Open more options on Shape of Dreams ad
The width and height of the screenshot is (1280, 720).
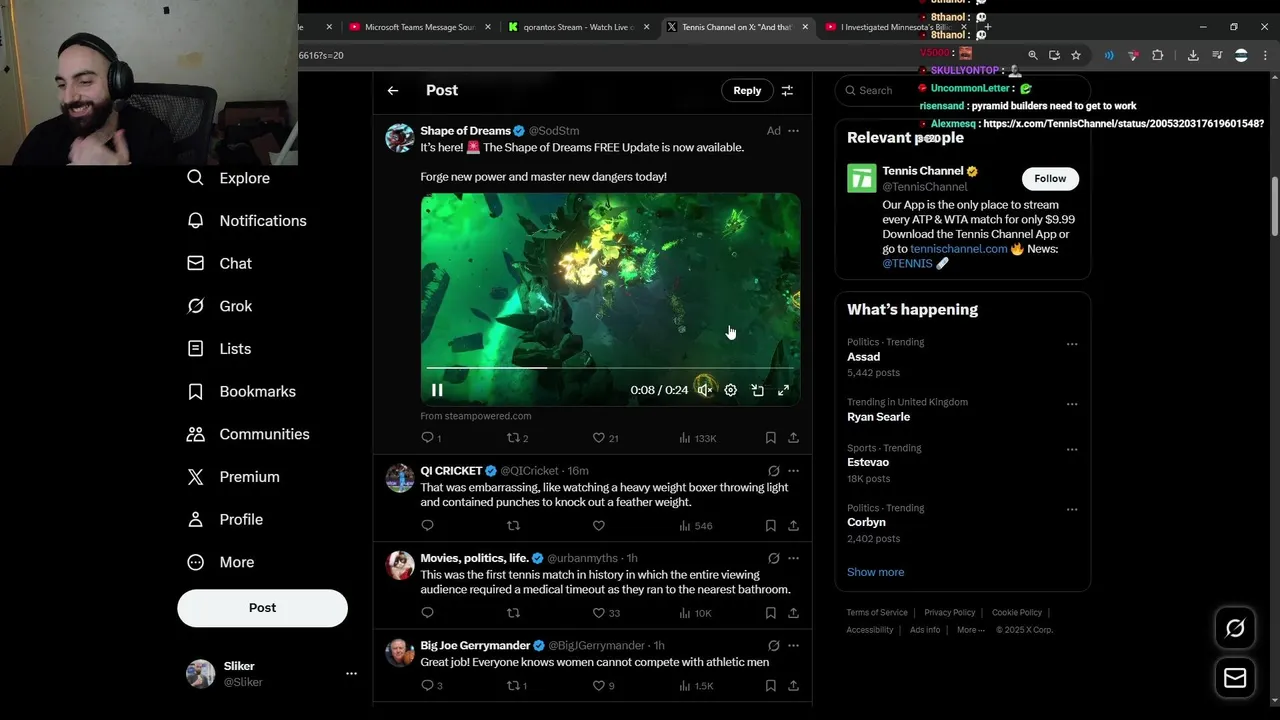pos(793,131)
